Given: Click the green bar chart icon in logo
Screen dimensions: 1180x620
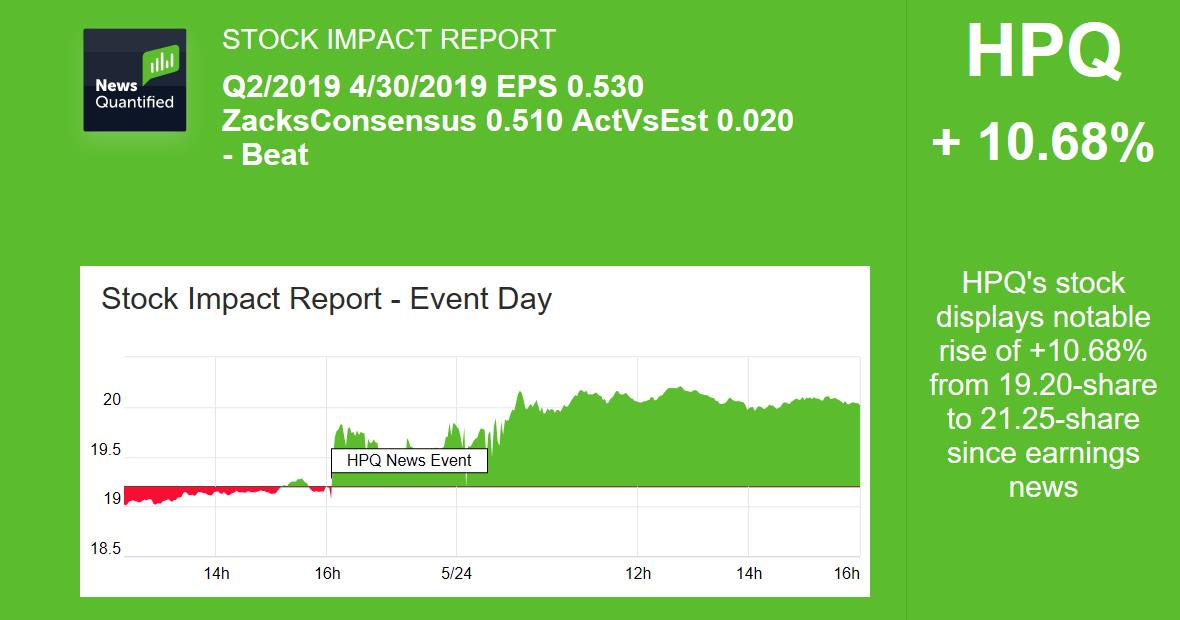Looking at the screenshot, I should pos(161,65).
